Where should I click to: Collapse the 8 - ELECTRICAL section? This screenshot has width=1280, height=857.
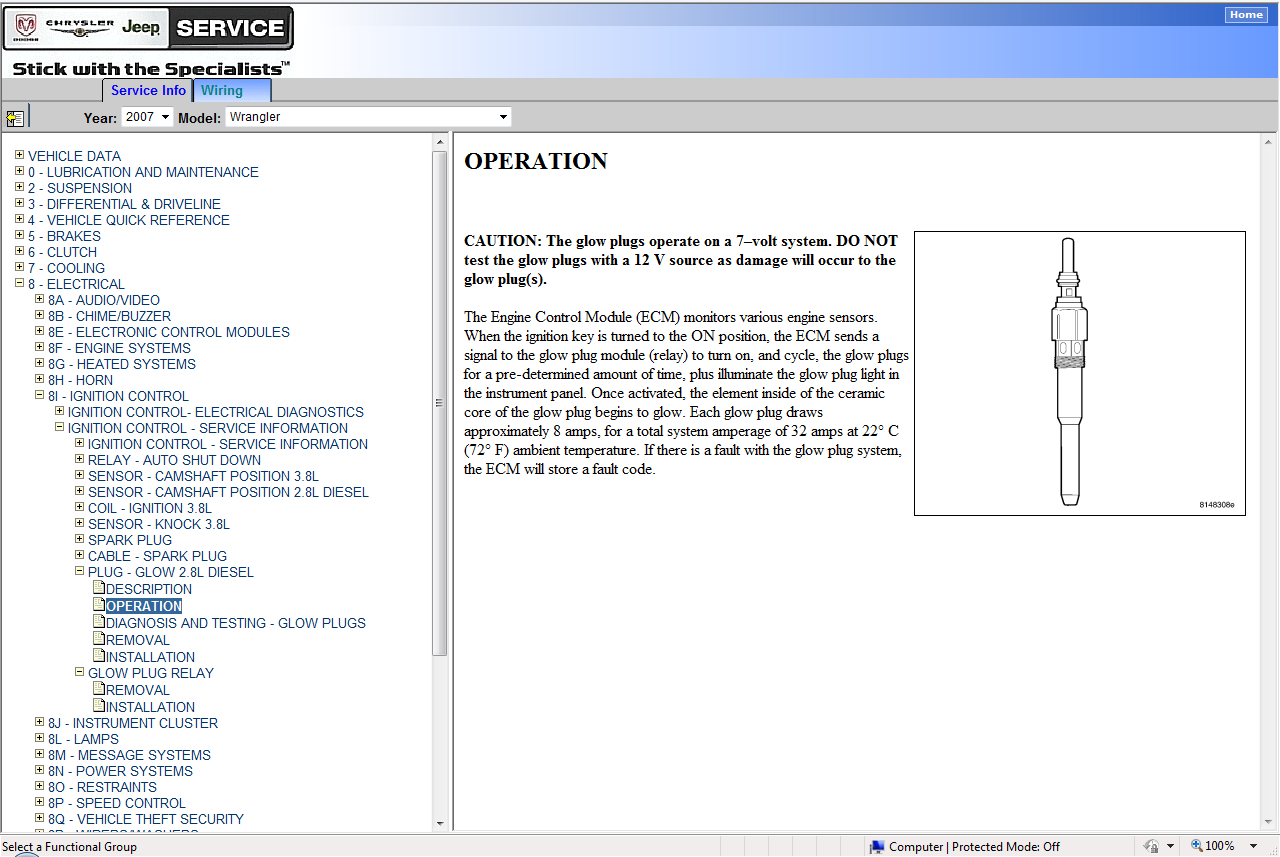(20, 284)
